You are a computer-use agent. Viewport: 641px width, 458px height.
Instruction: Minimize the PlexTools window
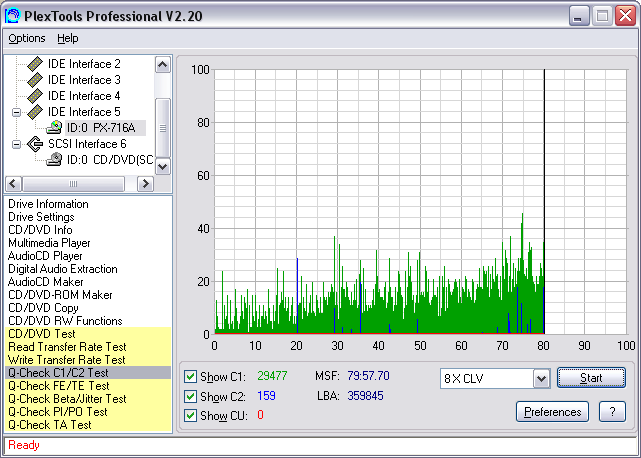tap(579, 16)
